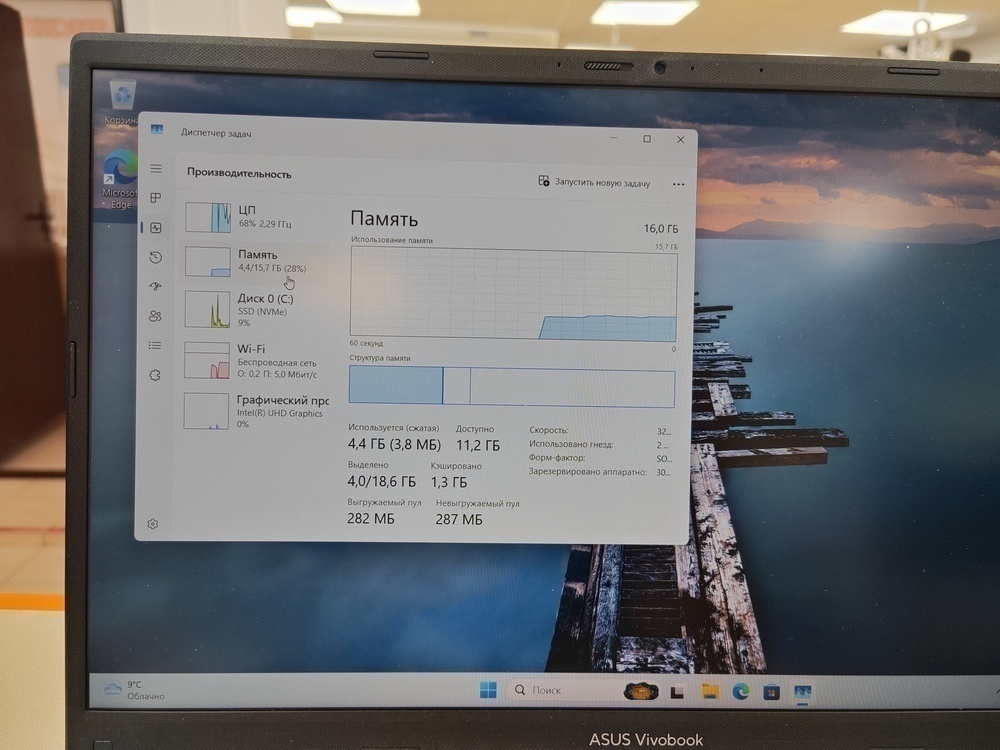Click Запустить новую задачу button
Image resolution: width=1000 pixels, height=750 pixels.
click(x=594, y=183)
